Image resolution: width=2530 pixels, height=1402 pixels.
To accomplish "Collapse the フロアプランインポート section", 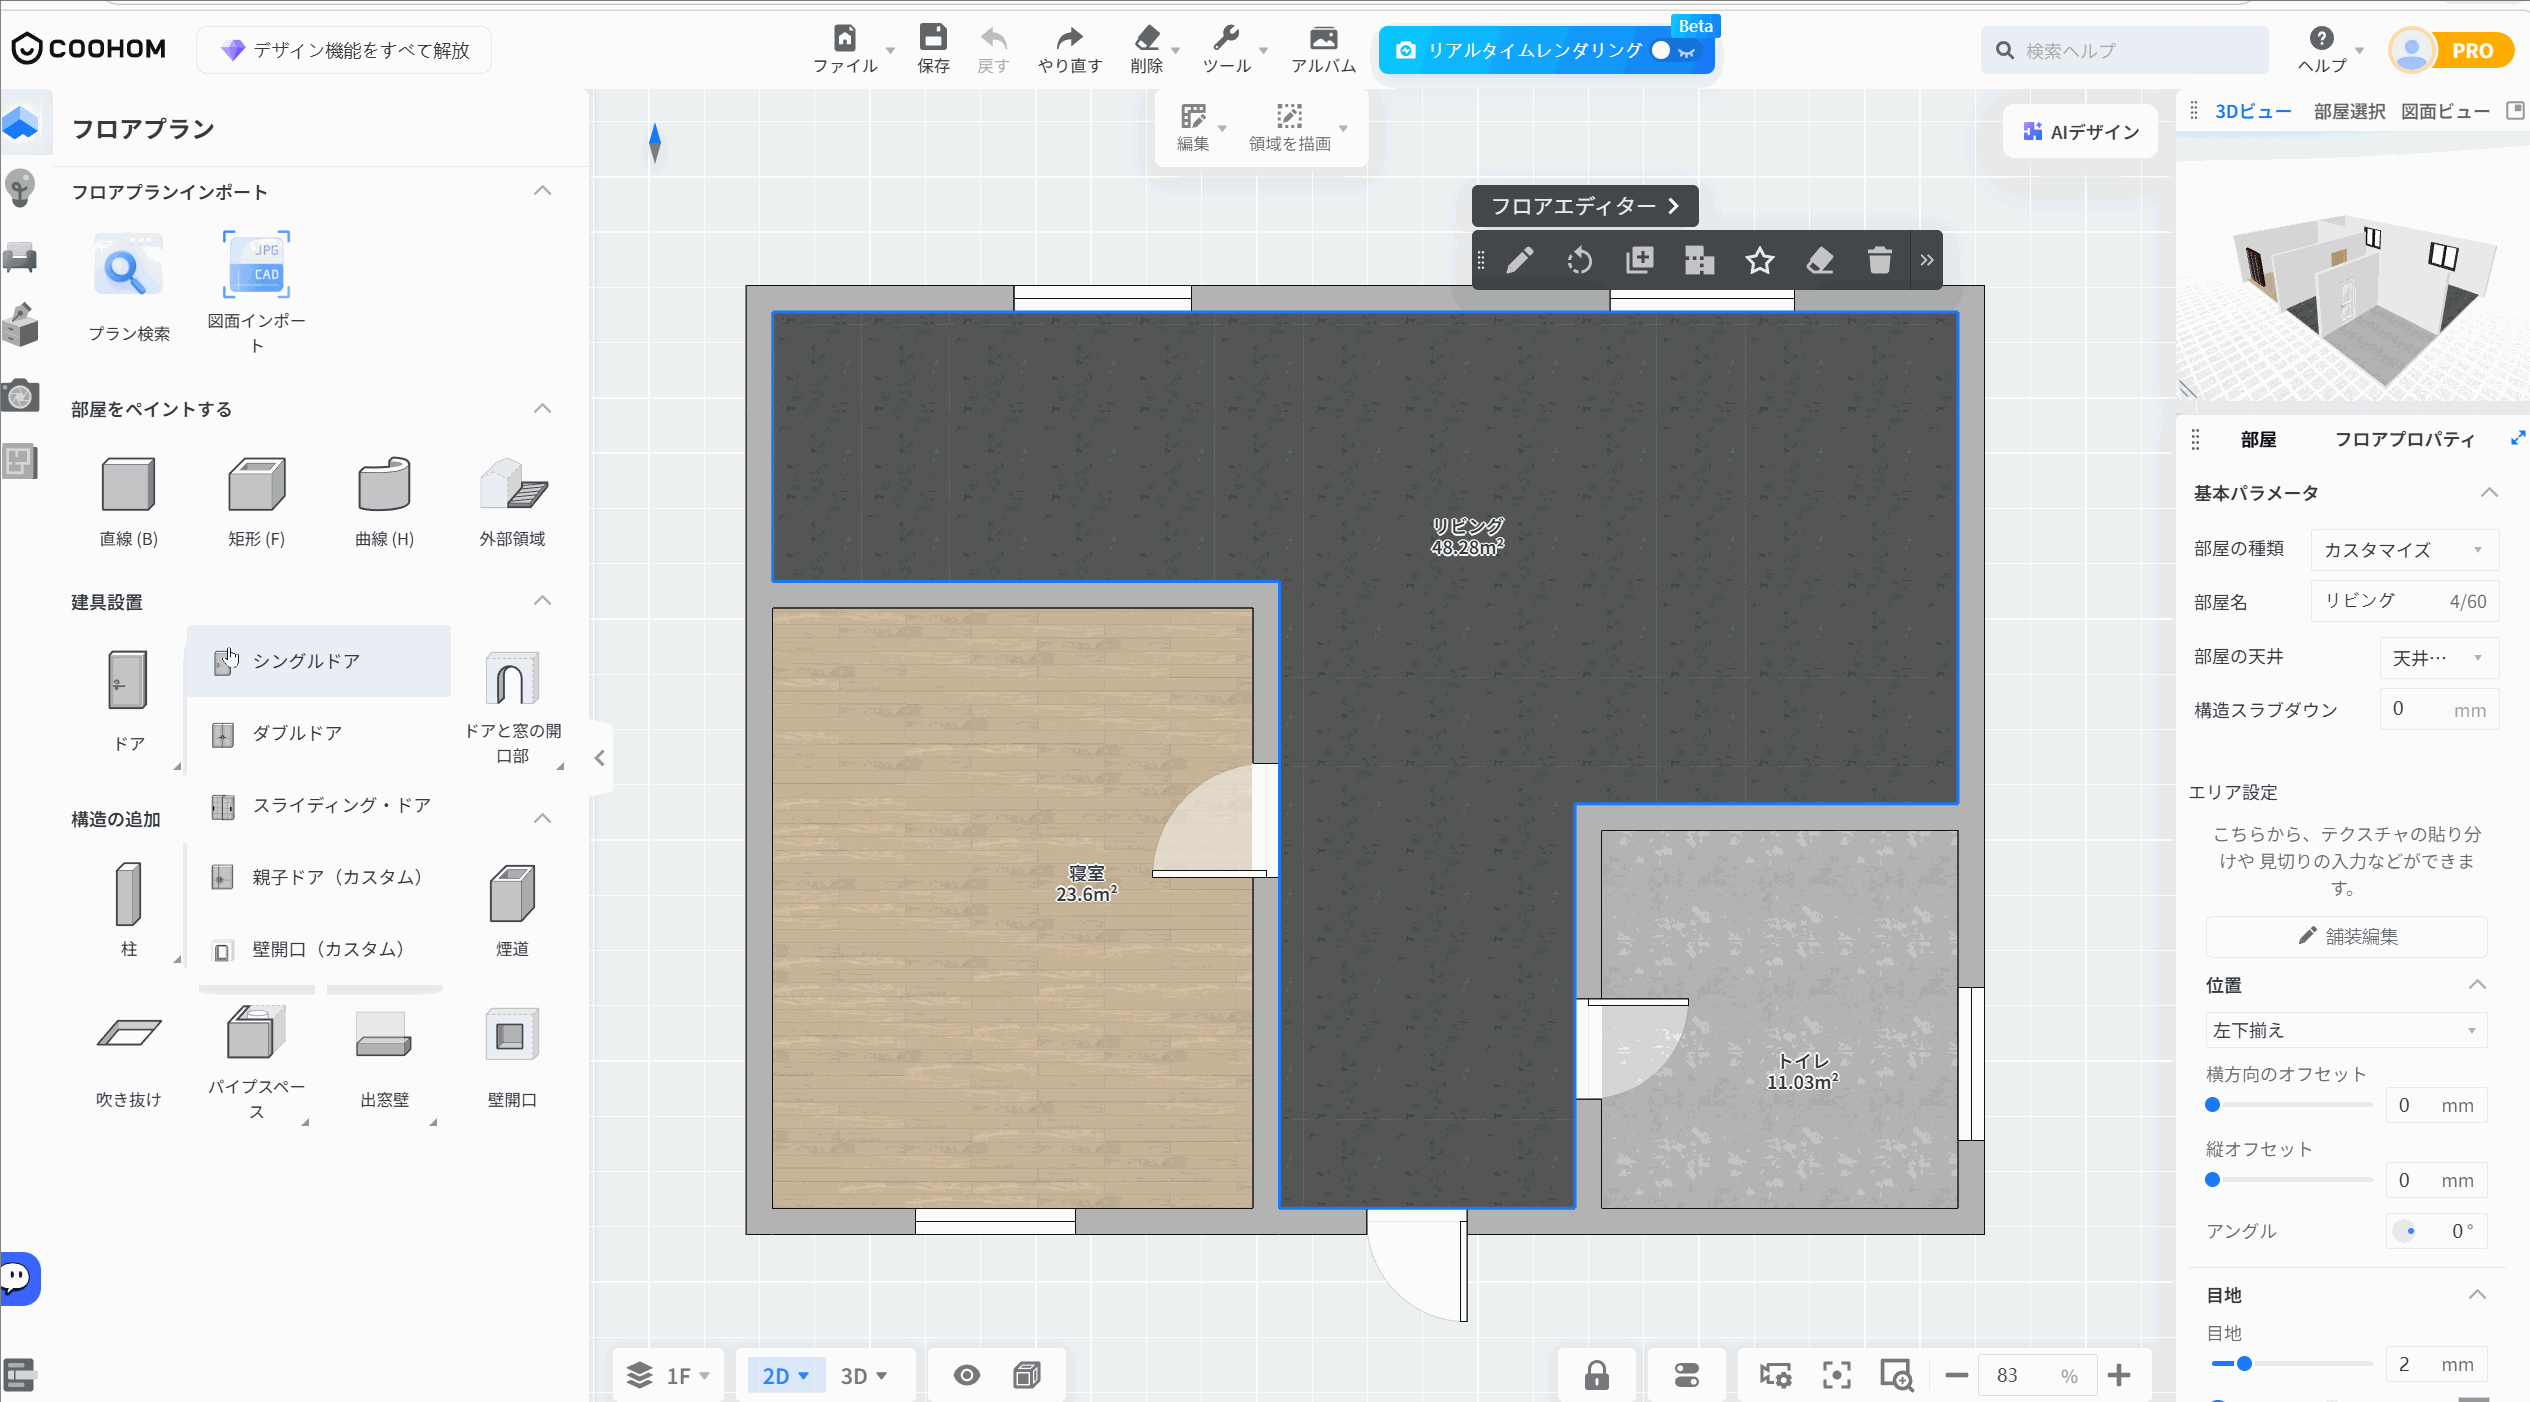I will pos(543,191).
